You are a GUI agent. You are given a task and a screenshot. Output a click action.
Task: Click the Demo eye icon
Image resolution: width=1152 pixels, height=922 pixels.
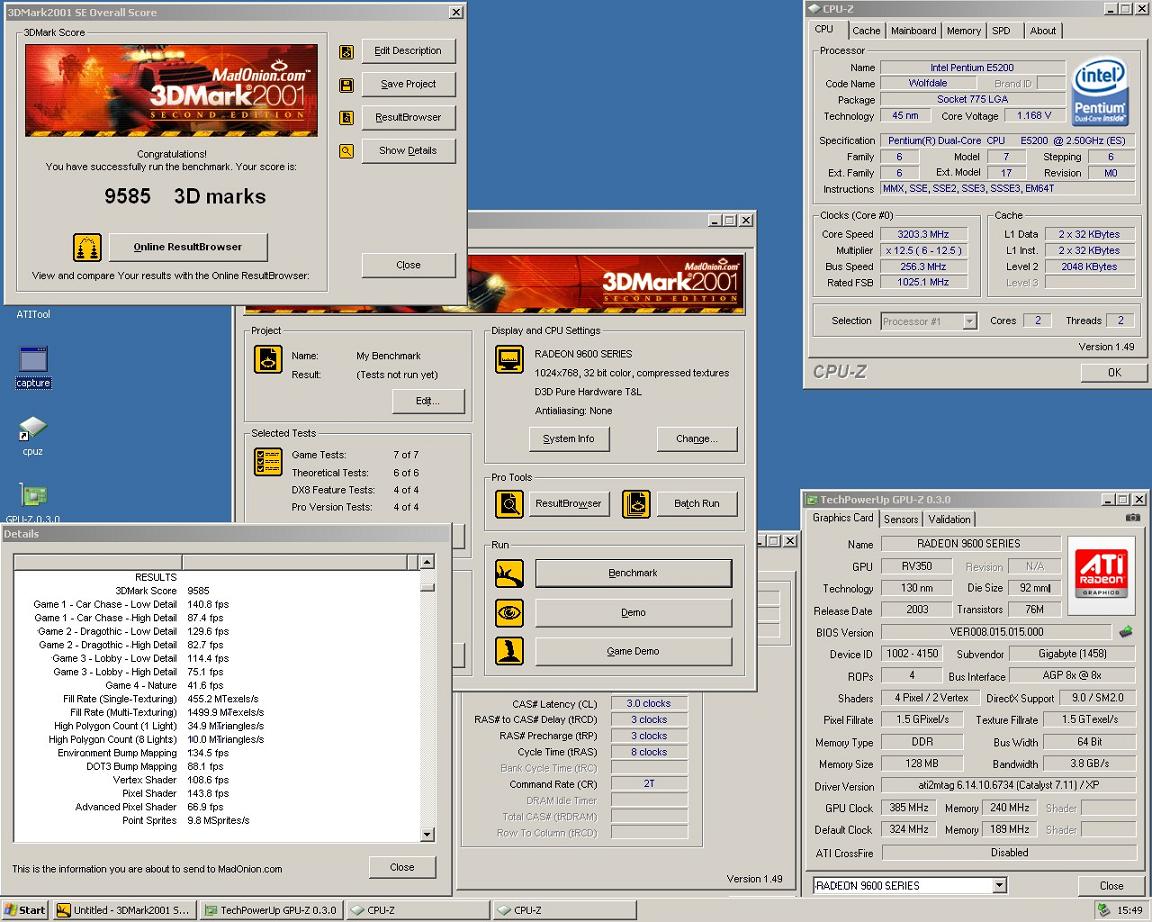[509, 613]
